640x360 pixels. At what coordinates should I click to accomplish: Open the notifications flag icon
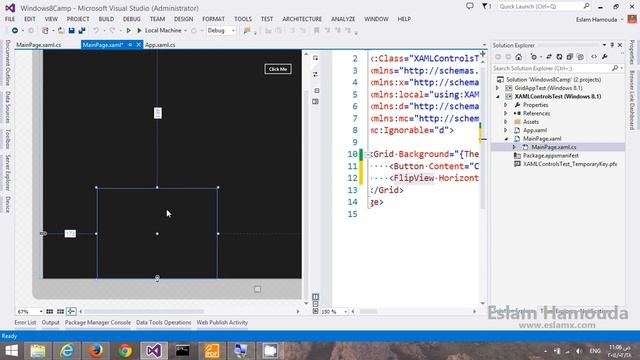coord(485,6)
